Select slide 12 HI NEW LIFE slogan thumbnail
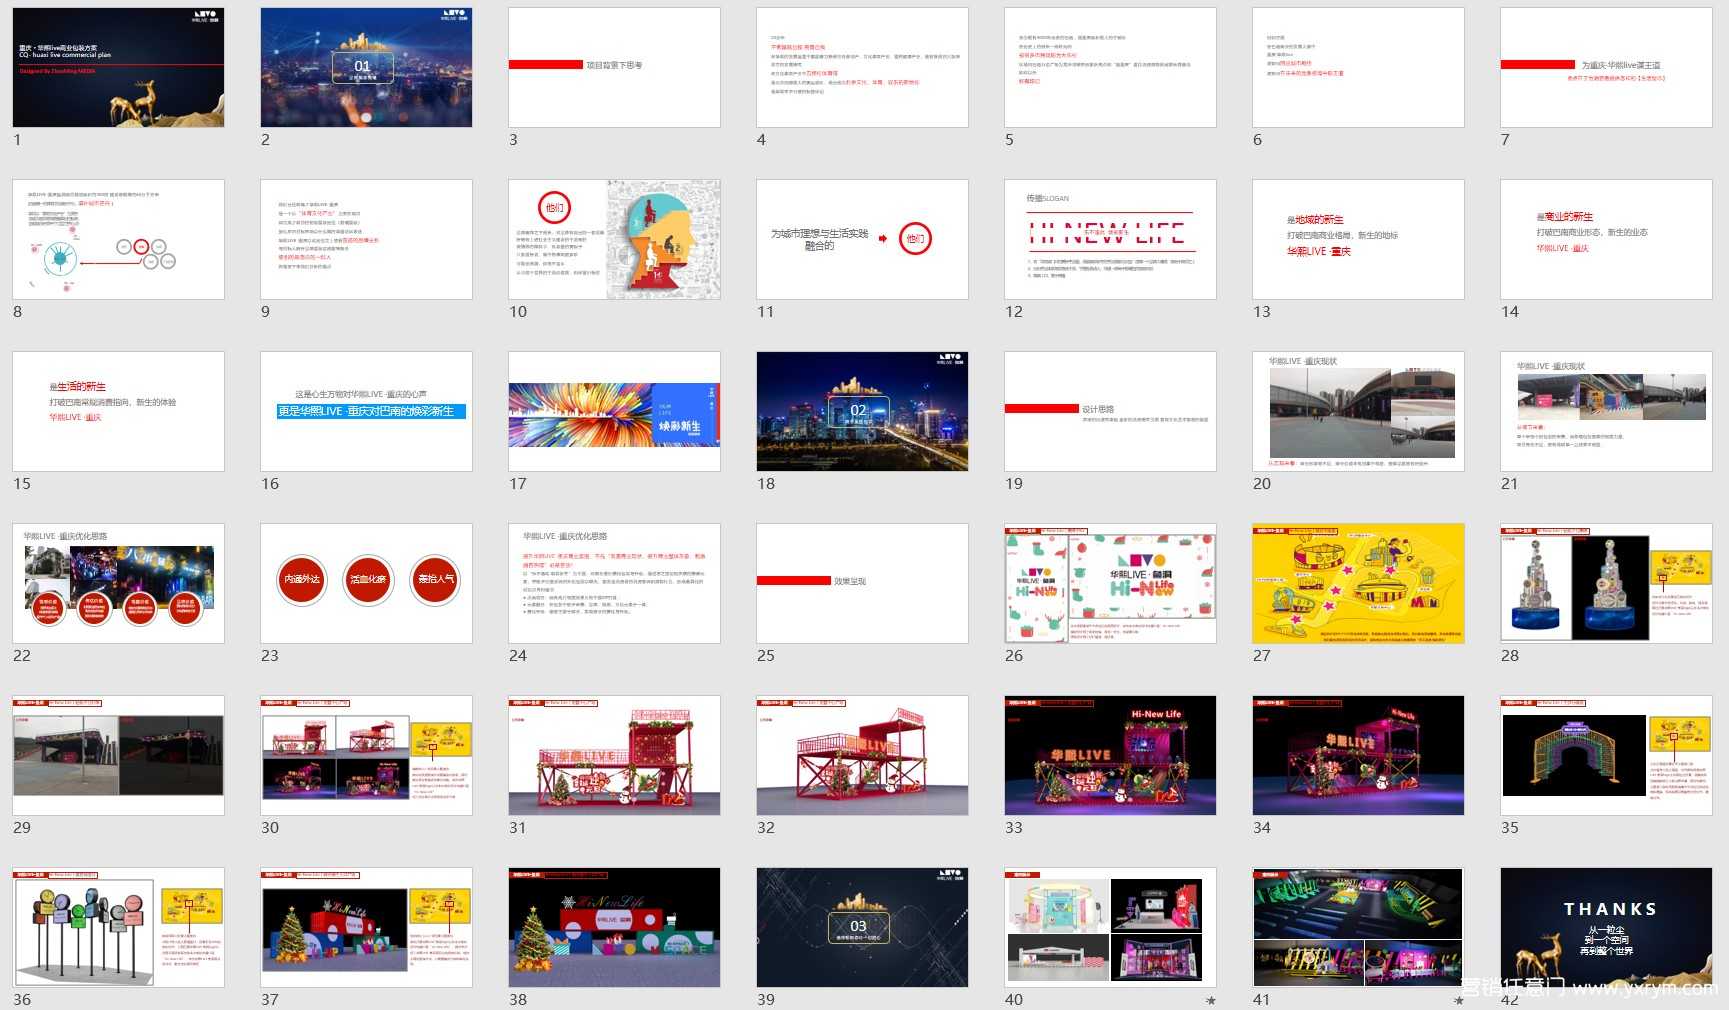The height and width of the screenshot is (1010, 1729). coord(1110,239)
